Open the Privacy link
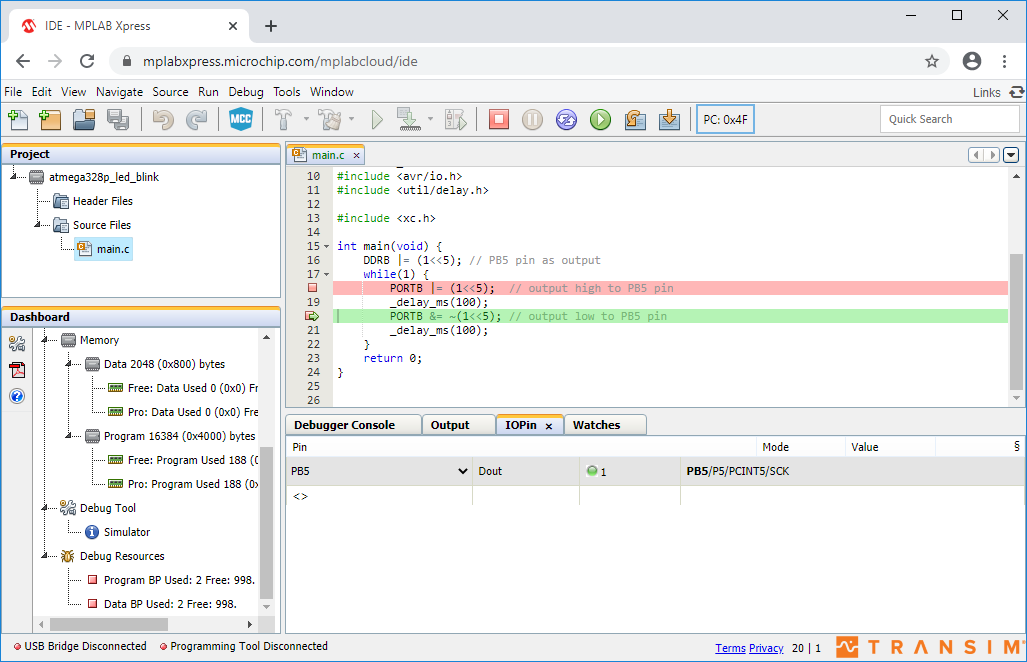1027x662 pixels. tap(766, 648)
